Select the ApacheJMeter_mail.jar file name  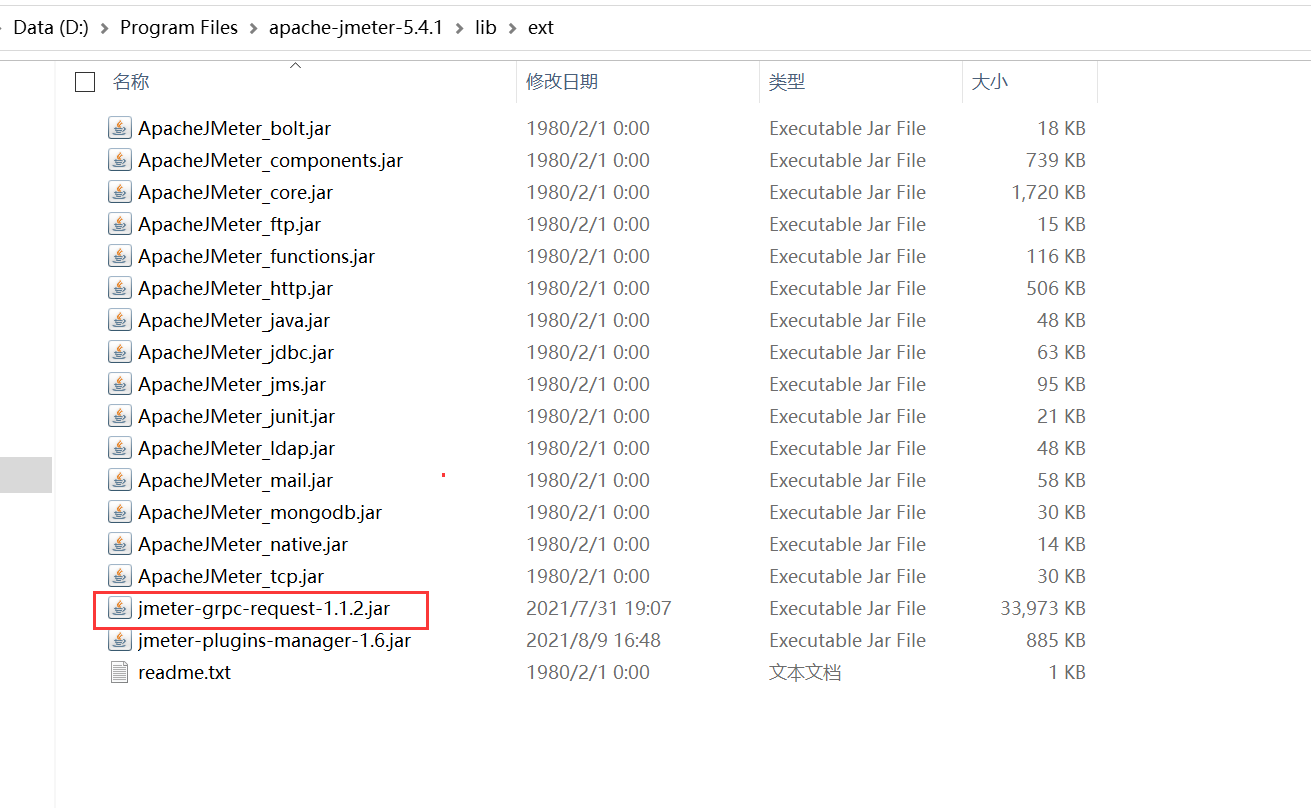click(236, 480)
